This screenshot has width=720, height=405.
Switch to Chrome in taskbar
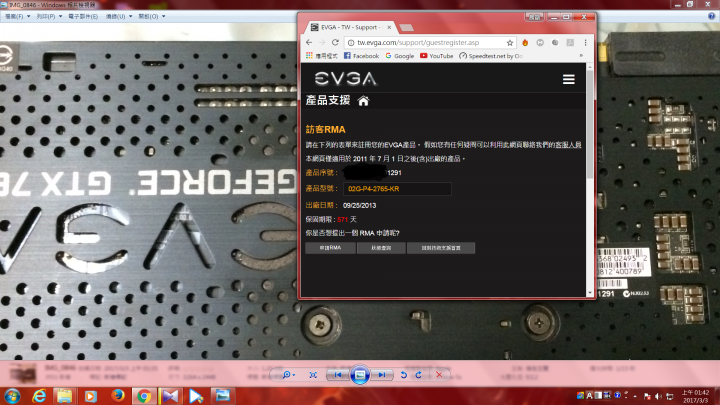144,396
